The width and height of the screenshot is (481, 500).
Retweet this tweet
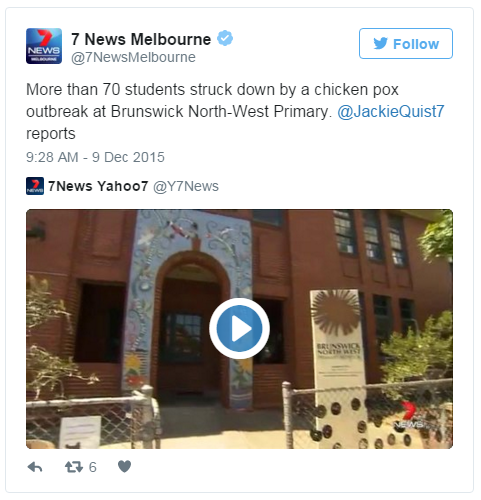(x=74, y=467)
